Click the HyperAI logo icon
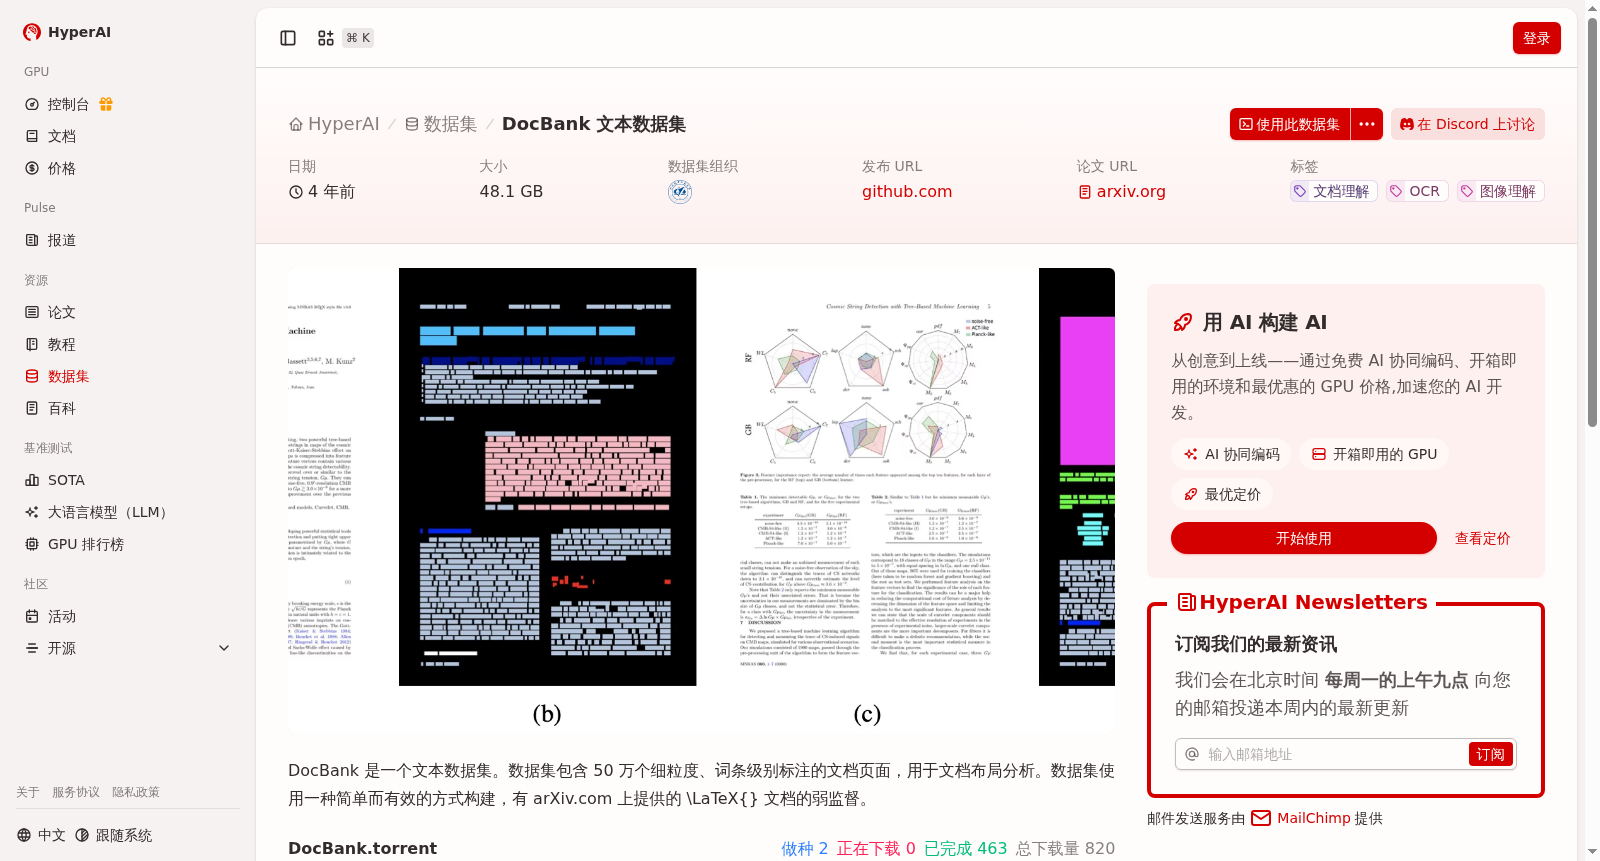Viewport: 1600px width, 861px height. click(32, 32)
